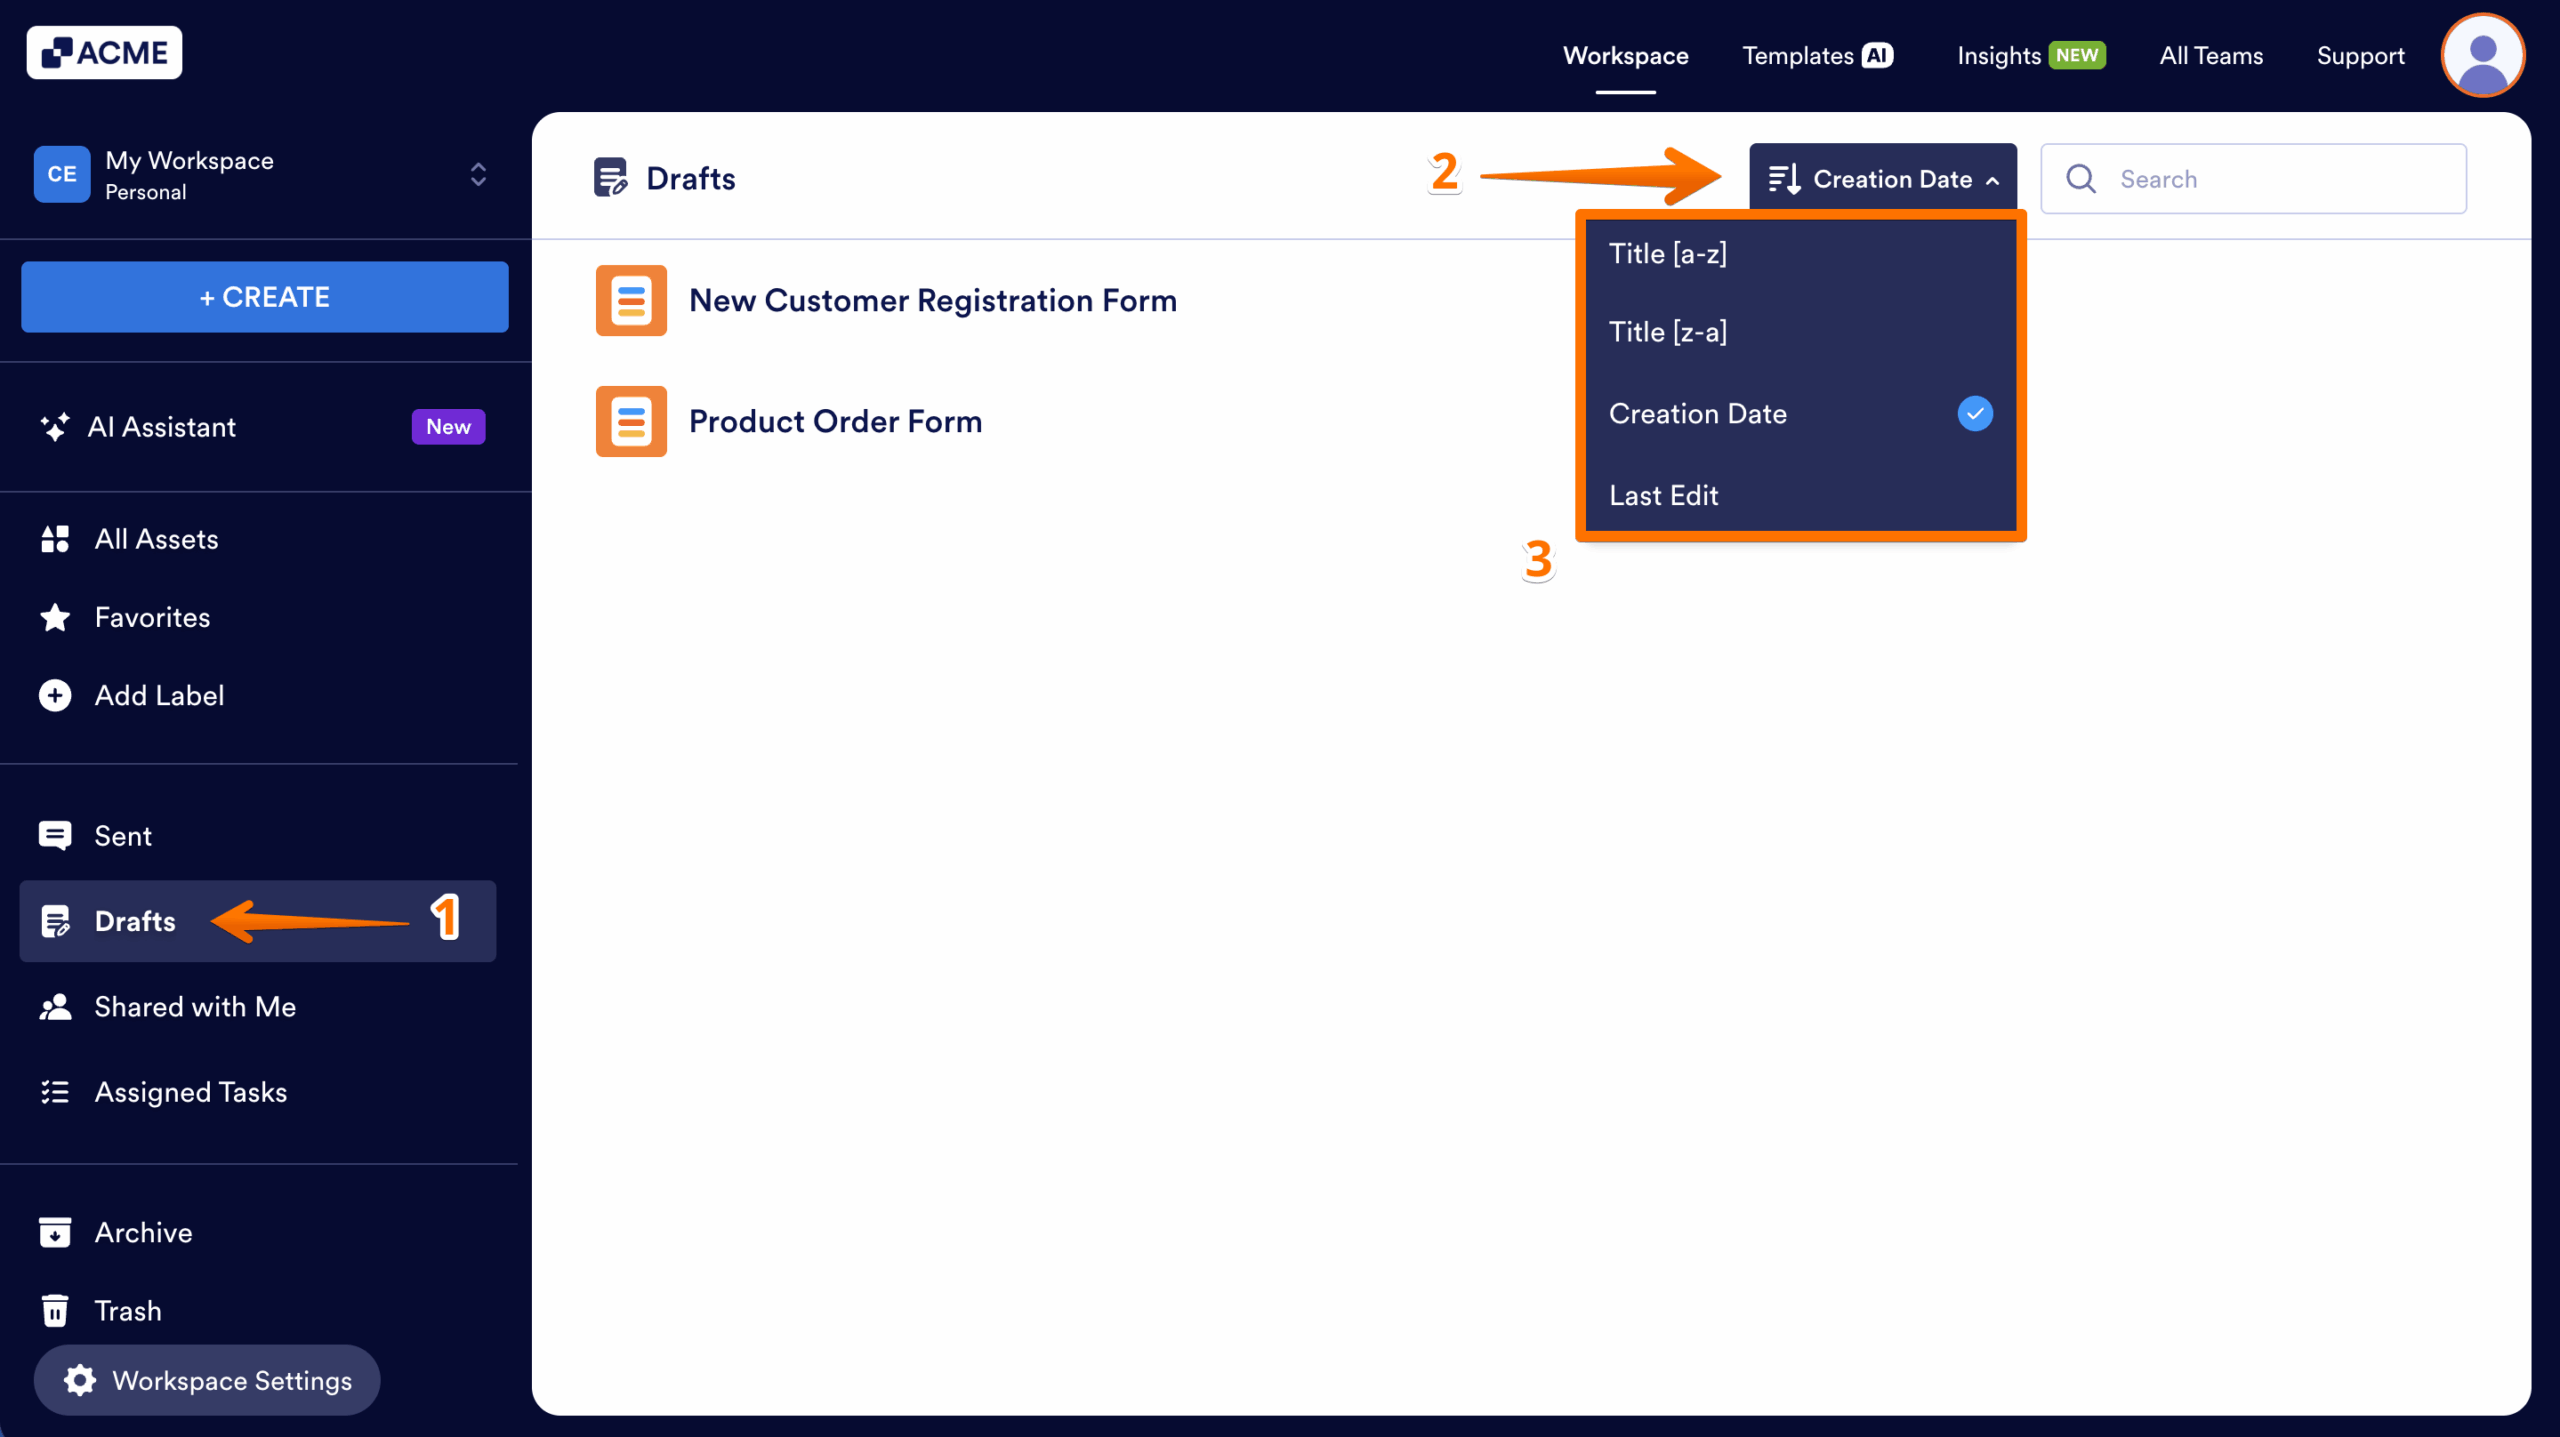The image size is (2560, 1437).
Task: Select Creation Date sorting option
Action: tap(1697, 413)
